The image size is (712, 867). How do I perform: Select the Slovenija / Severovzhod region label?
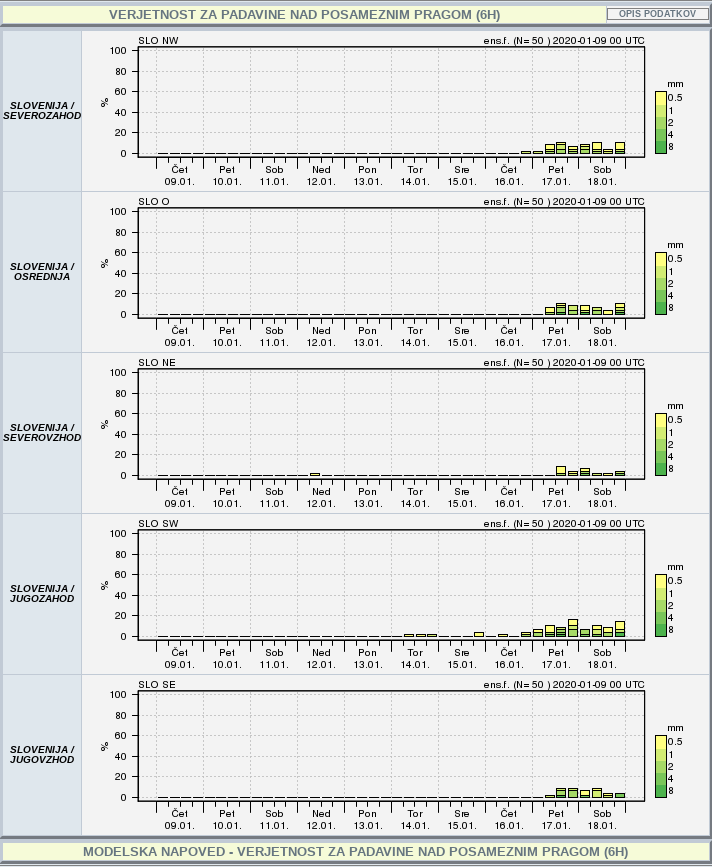tap(42, 432)
